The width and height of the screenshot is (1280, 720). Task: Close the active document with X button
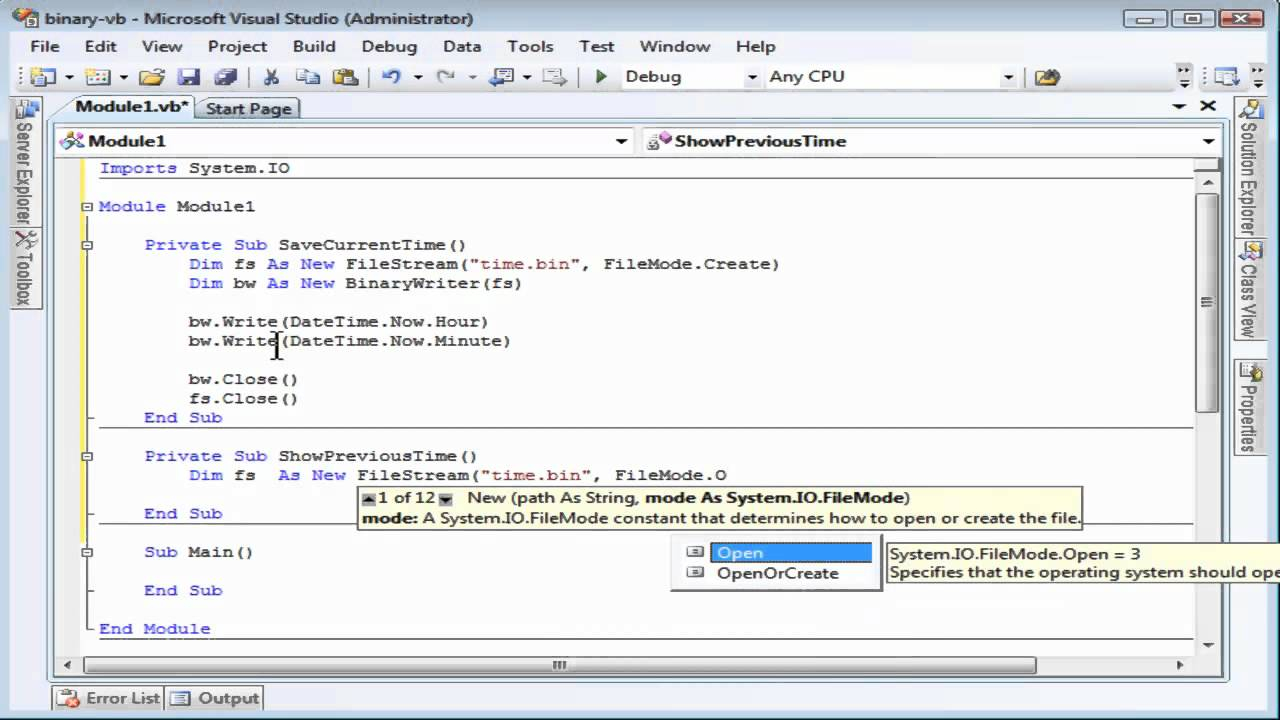click(1208, 106)
